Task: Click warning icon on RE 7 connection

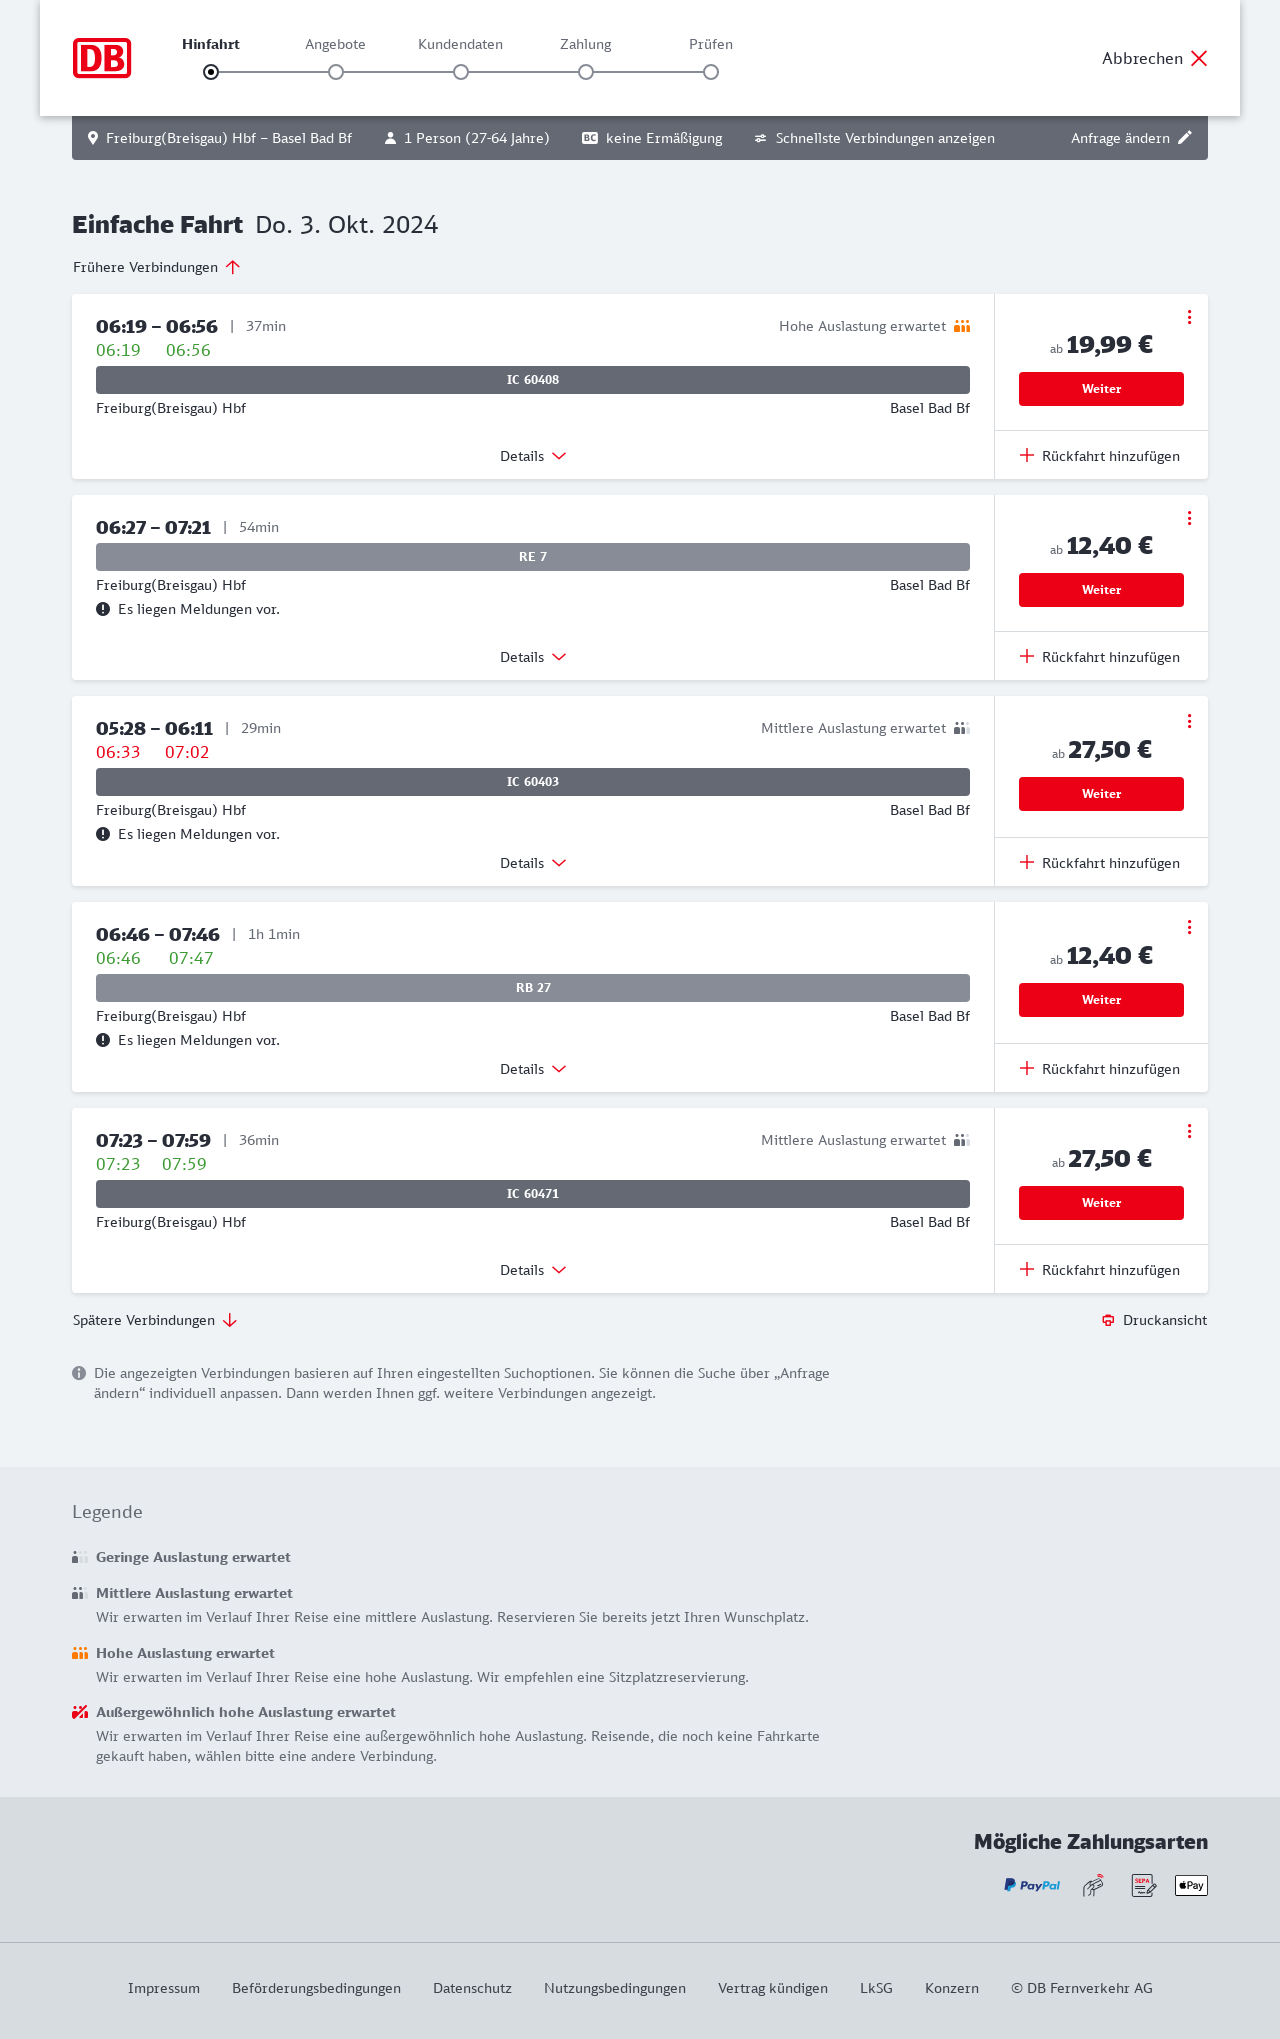Action: click(x=103, y=609)
